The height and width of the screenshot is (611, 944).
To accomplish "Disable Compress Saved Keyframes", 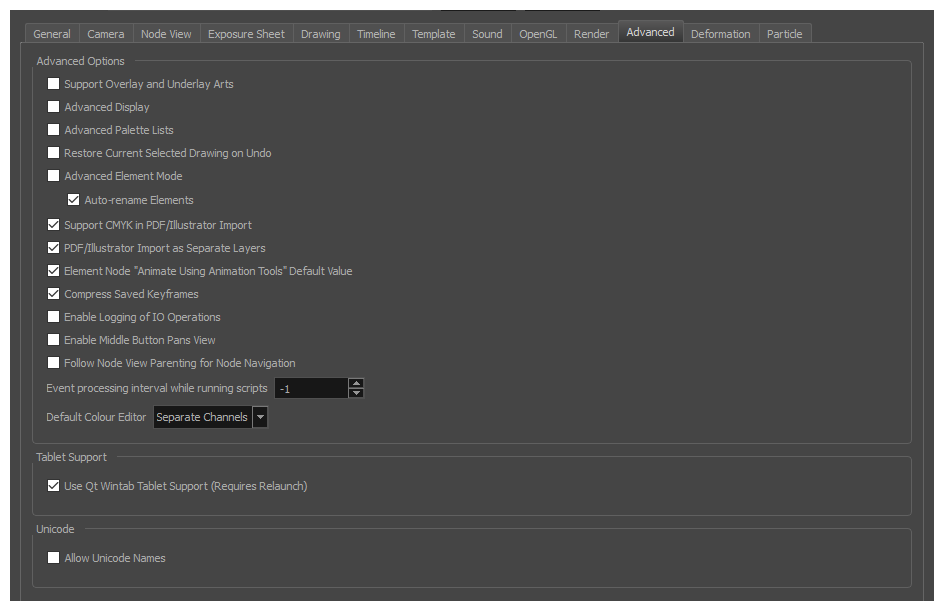I will pos(53,293).
